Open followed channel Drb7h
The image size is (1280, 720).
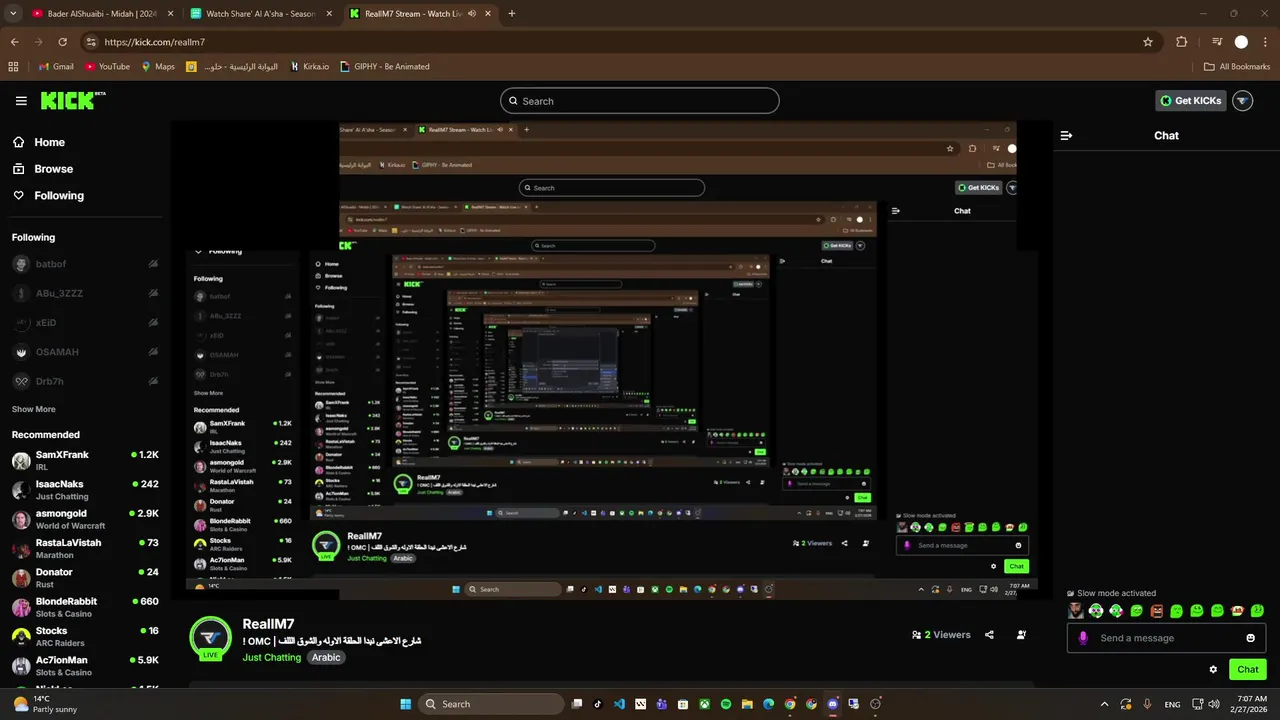tap(85, 381)
